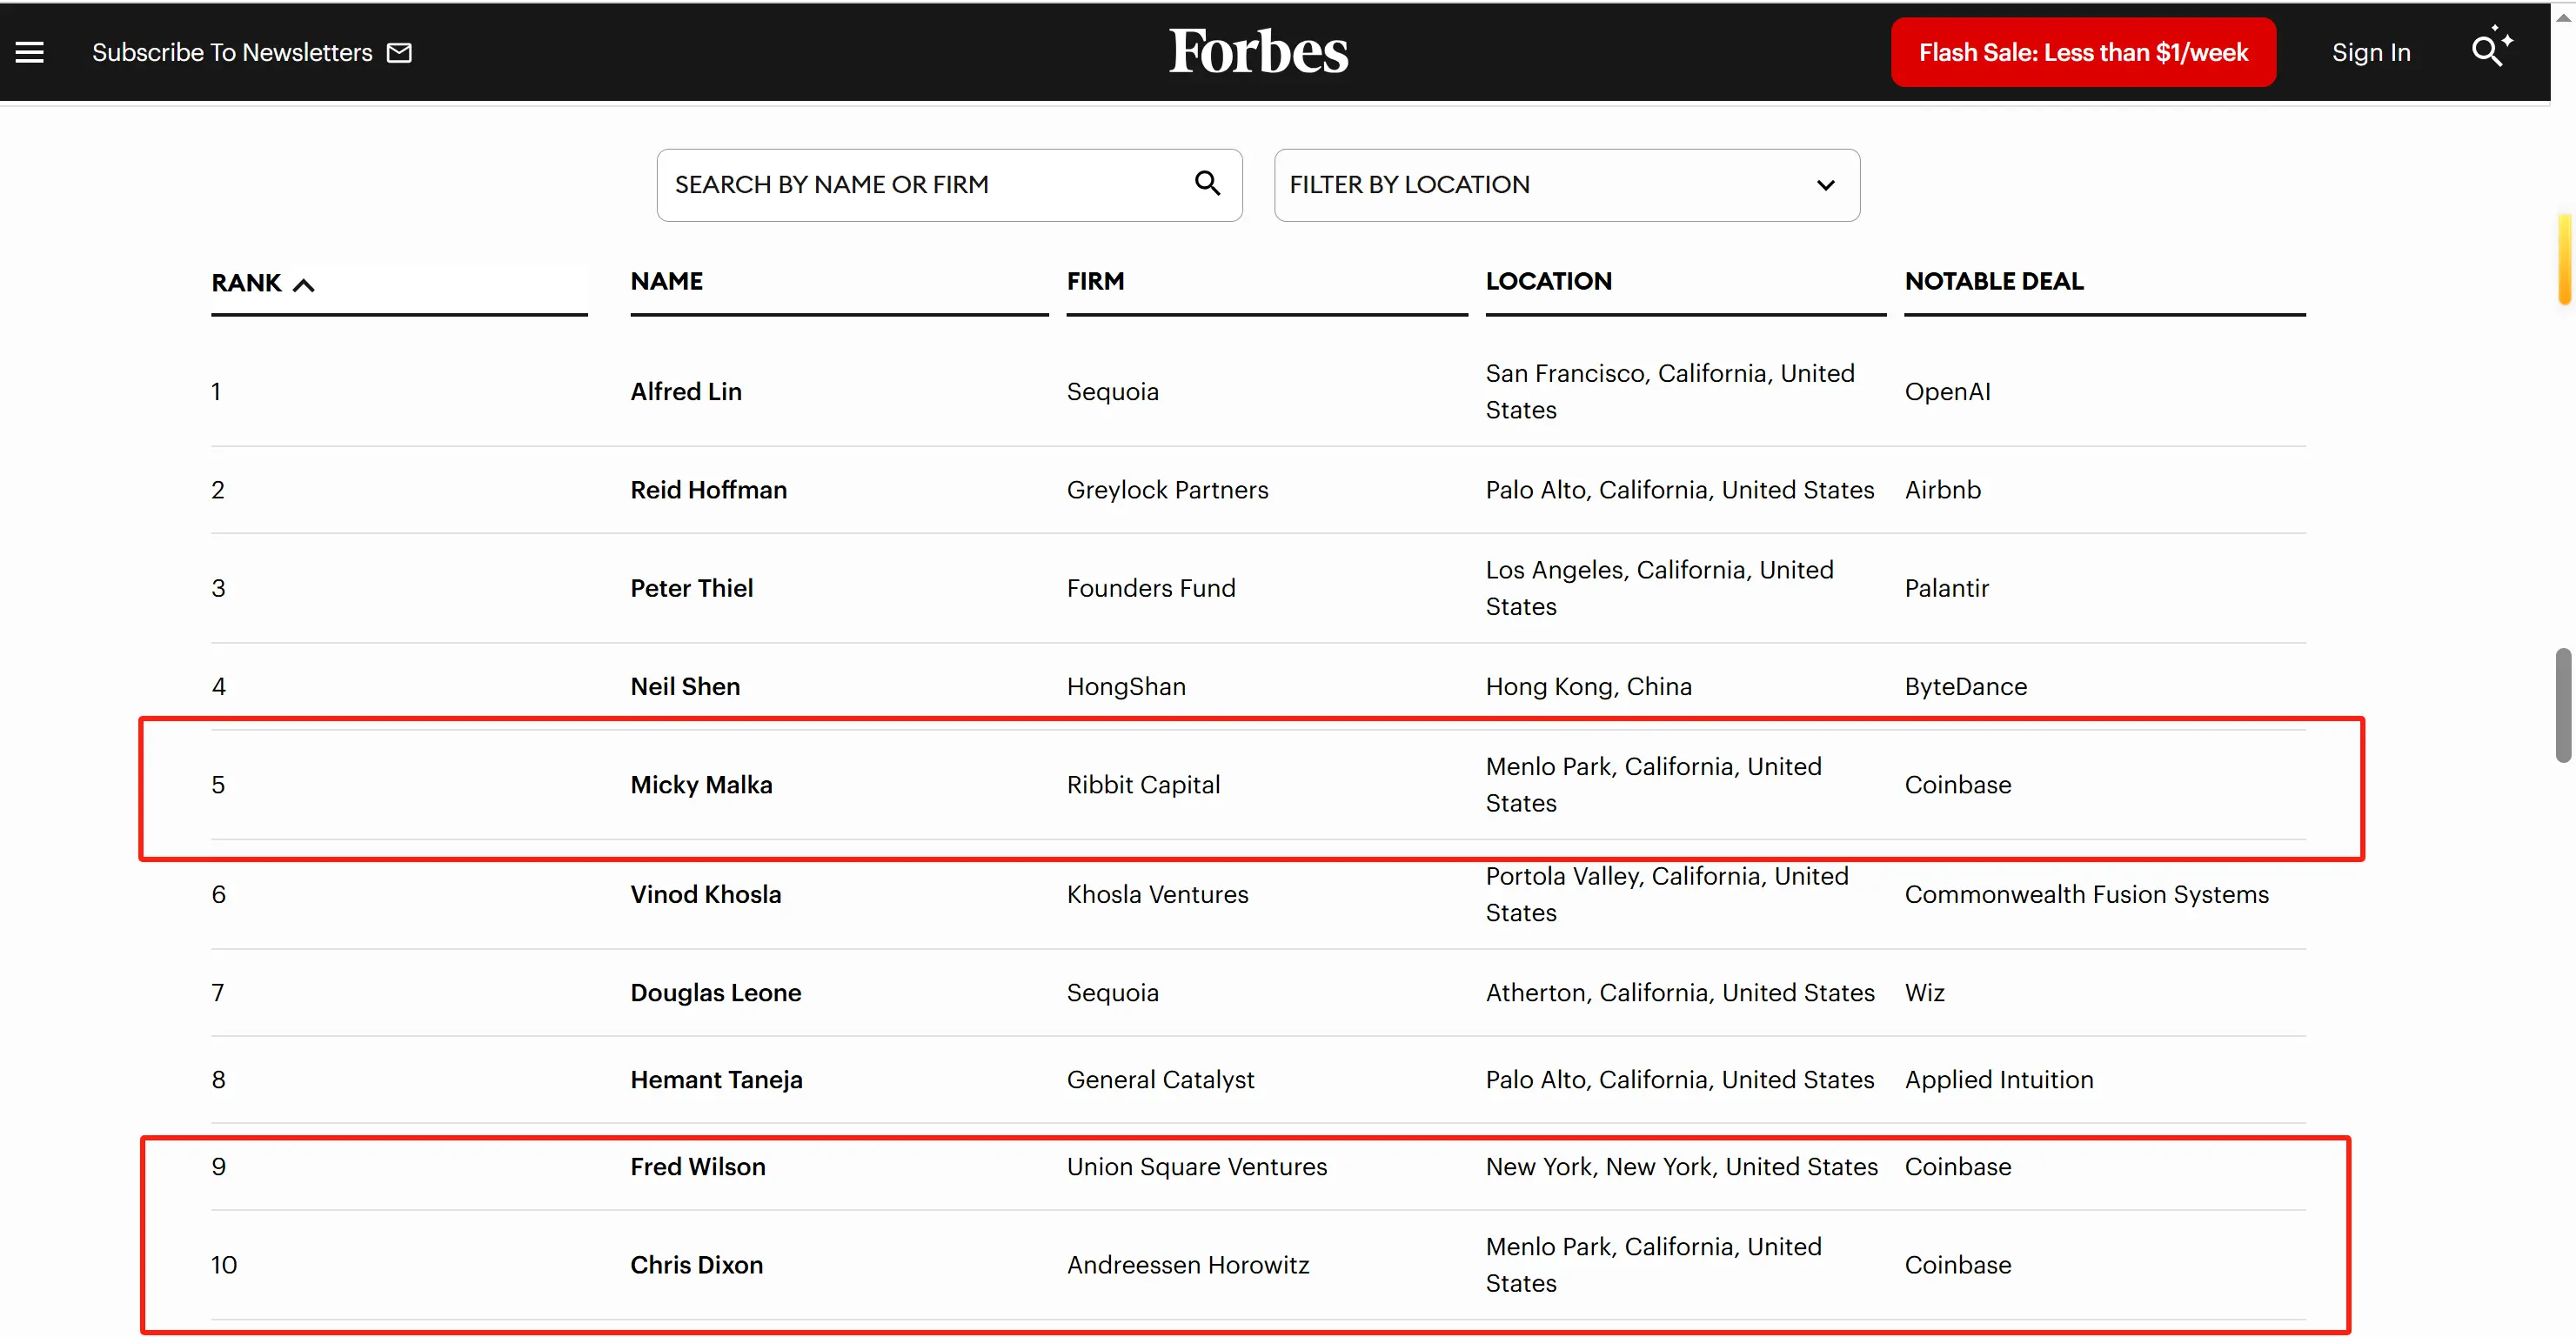
Task: Open Alfred Lin's profile
Action: pos(685,391)
